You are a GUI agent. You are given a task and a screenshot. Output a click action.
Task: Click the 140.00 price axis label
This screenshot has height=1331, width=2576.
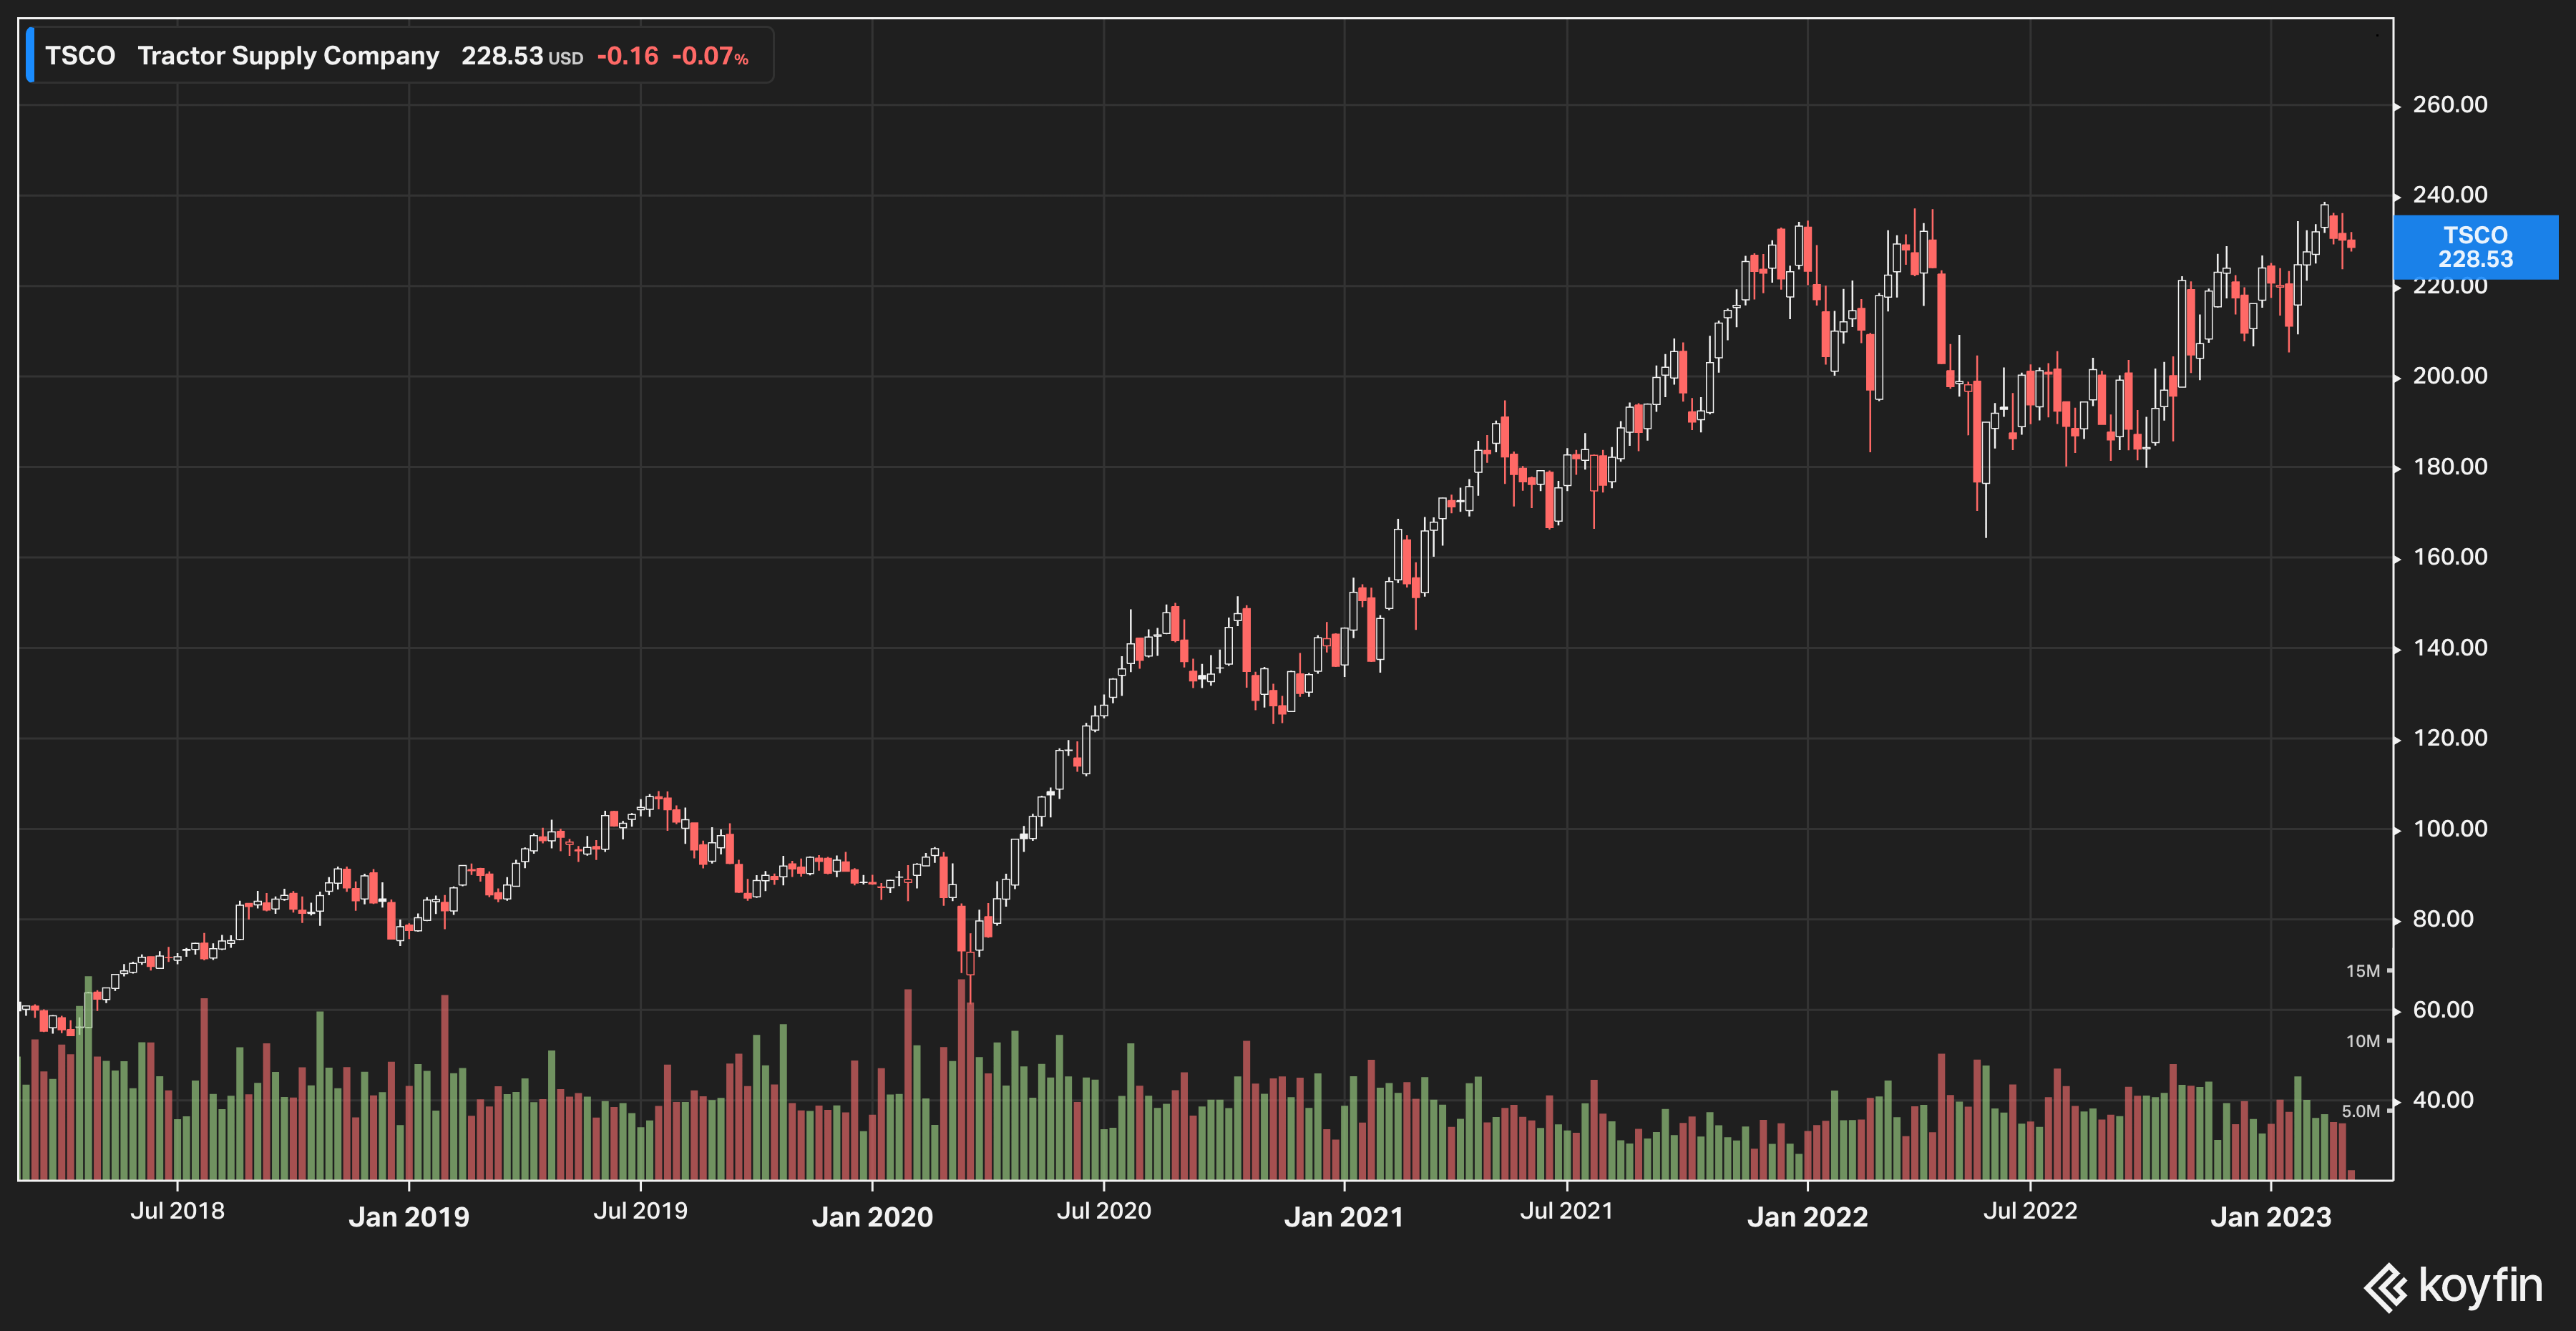[2450, 648]
